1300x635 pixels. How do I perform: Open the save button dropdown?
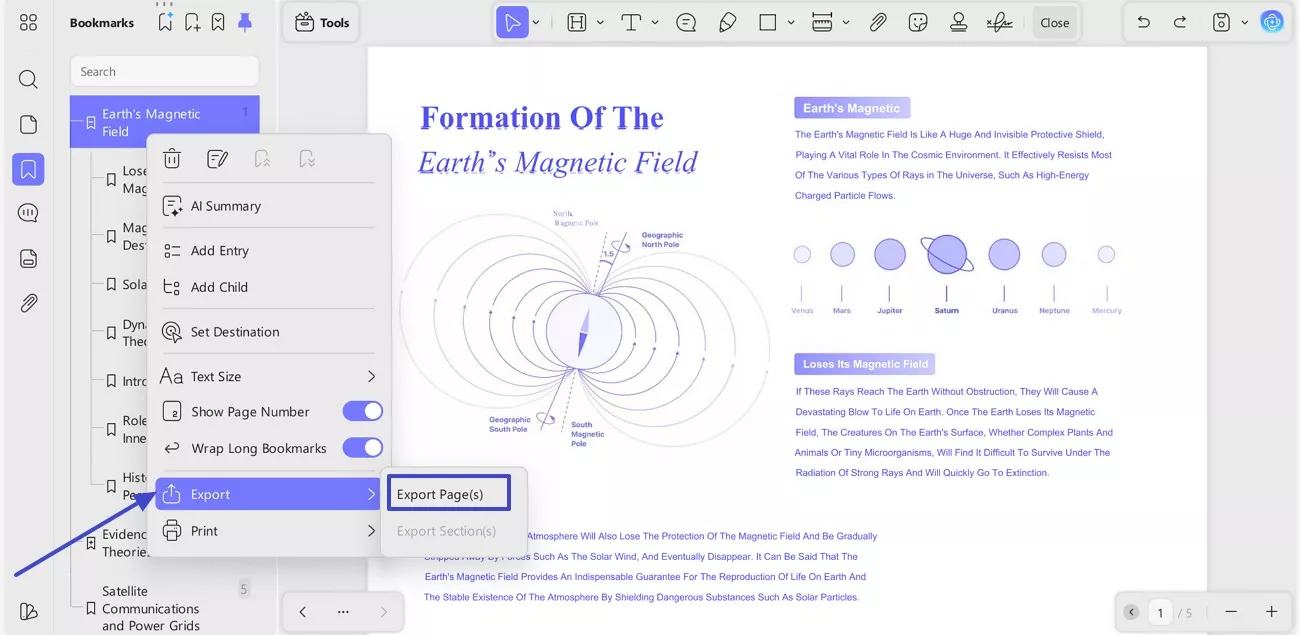coord(1245,21)
